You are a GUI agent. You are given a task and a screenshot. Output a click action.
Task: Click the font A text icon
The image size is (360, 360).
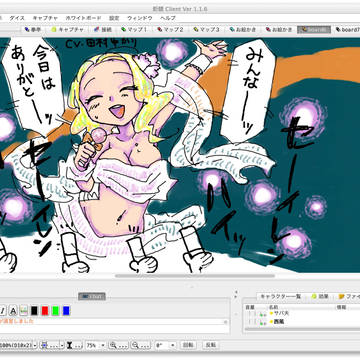pyautogui.click(x=13, y=311)
